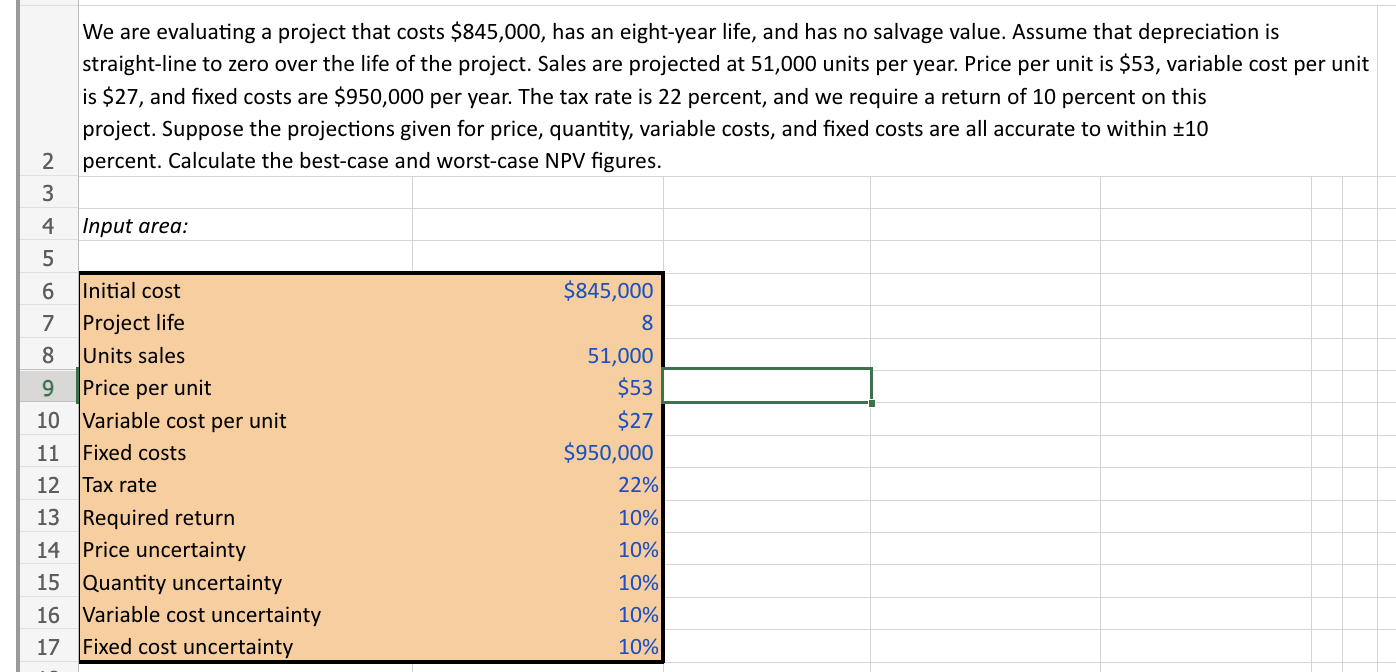Click the empty cell to the right of 51,000

766,355
